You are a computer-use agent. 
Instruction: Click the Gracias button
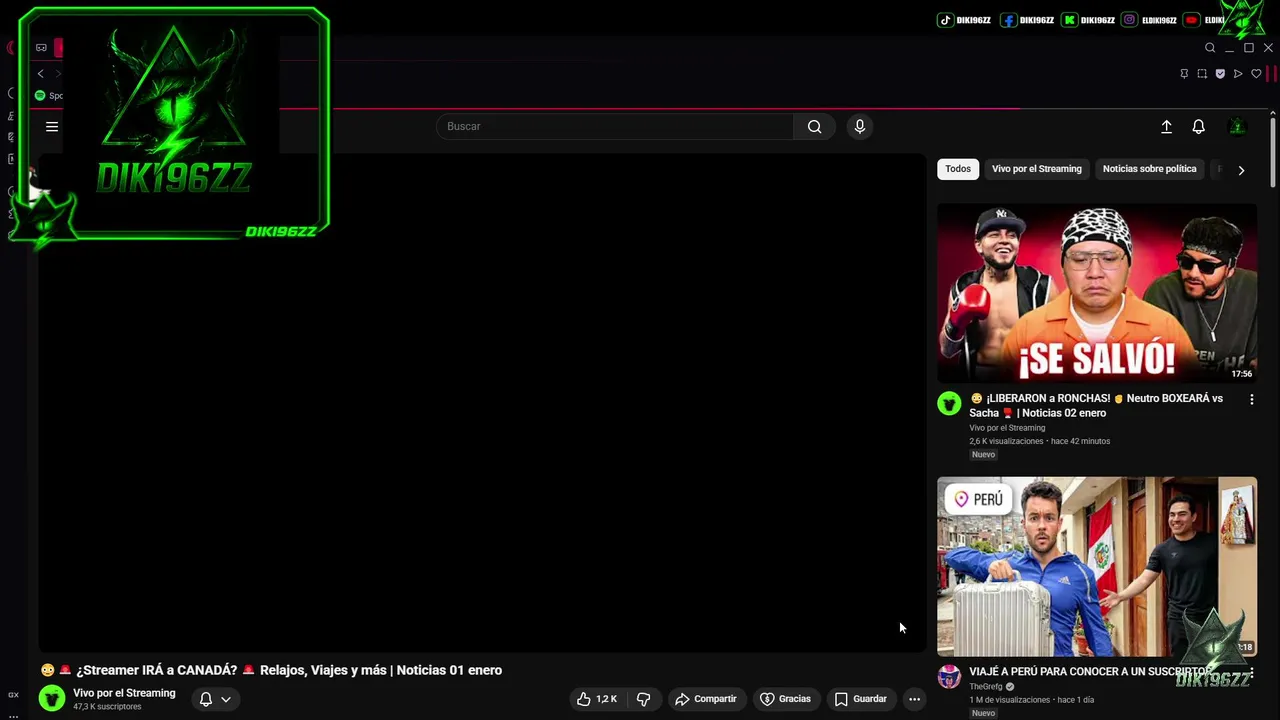tap(786, 699)
